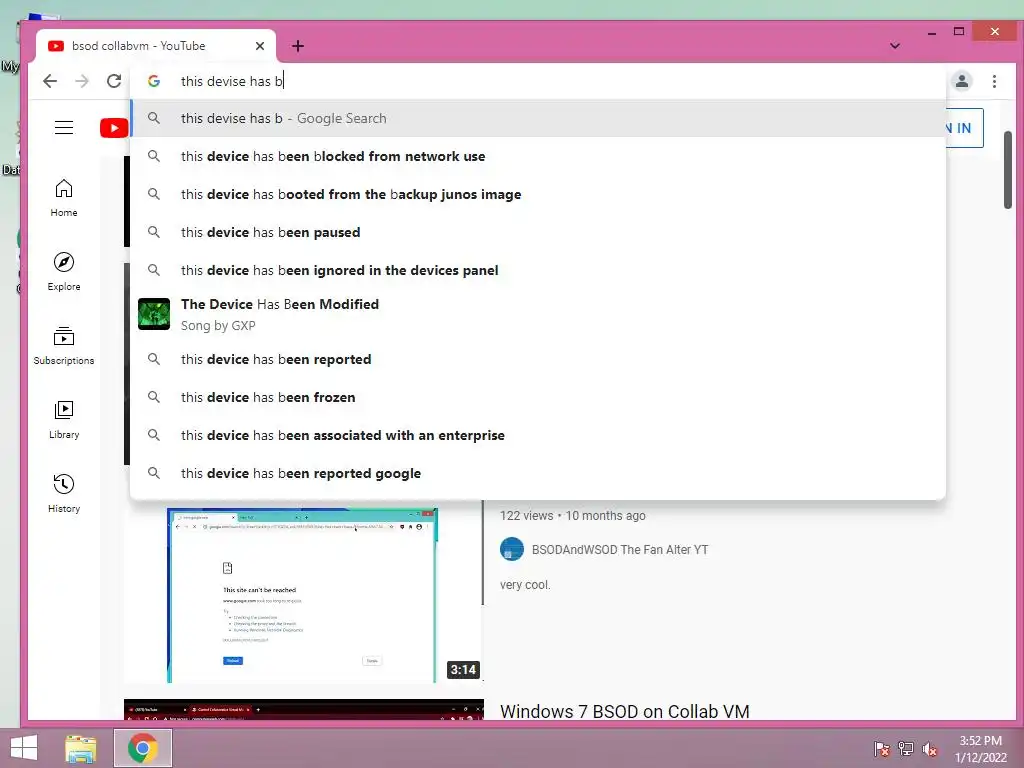Screen dimensions: 1024x768
Task: Click the 'very cool.' video description
Action: (525, 584)
